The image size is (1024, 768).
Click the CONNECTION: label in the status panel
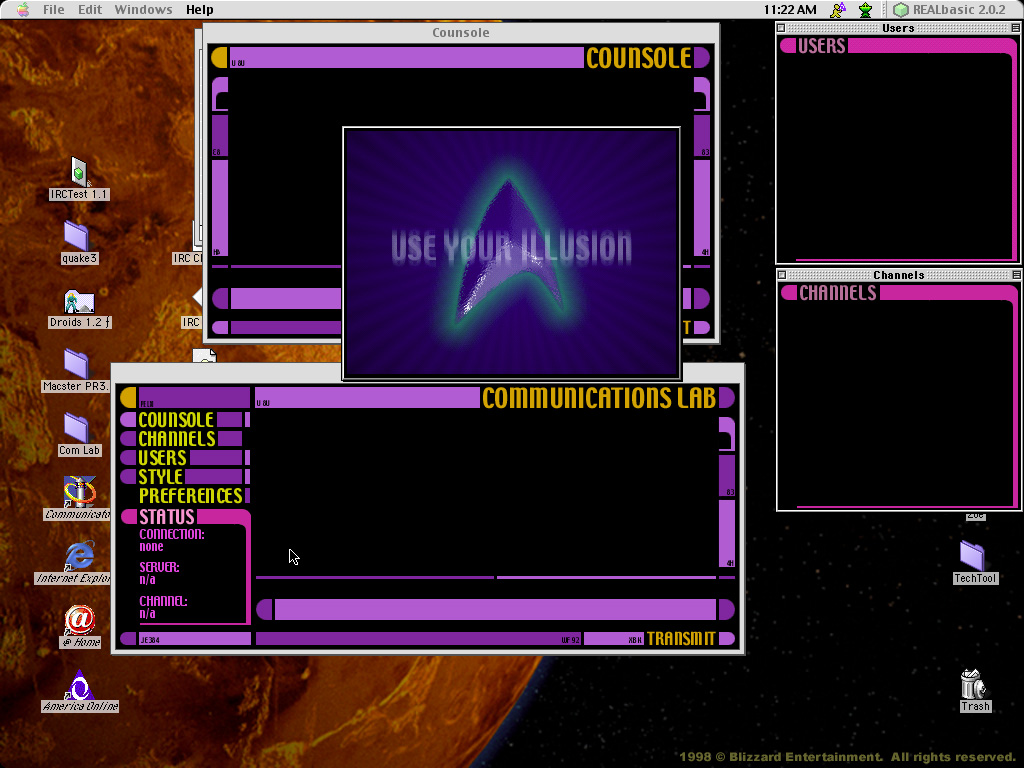(x=172, y=534)
